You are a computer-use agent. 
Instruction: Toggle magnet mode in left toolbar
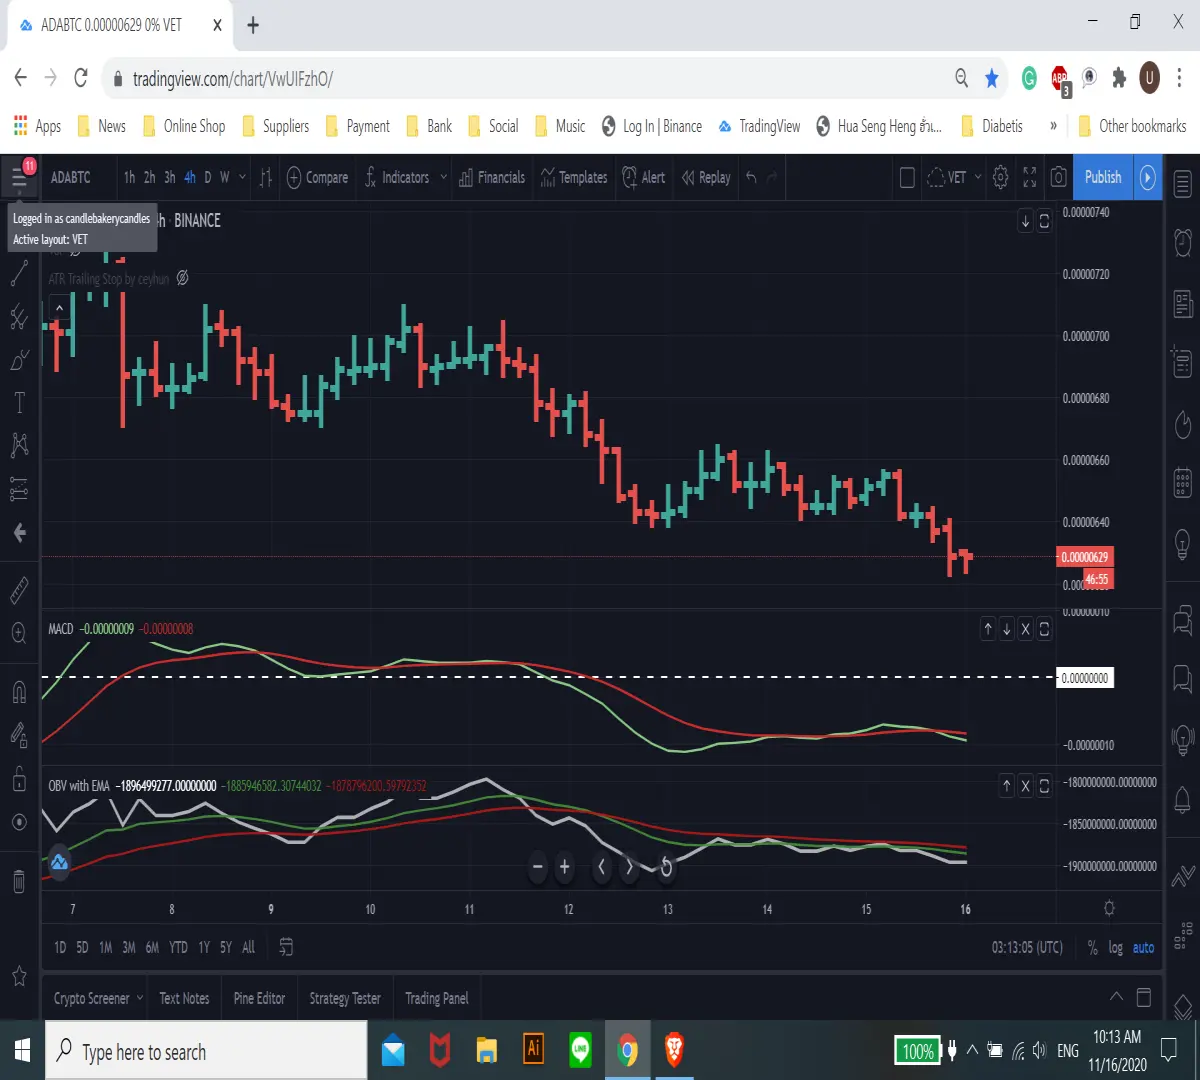19,691
